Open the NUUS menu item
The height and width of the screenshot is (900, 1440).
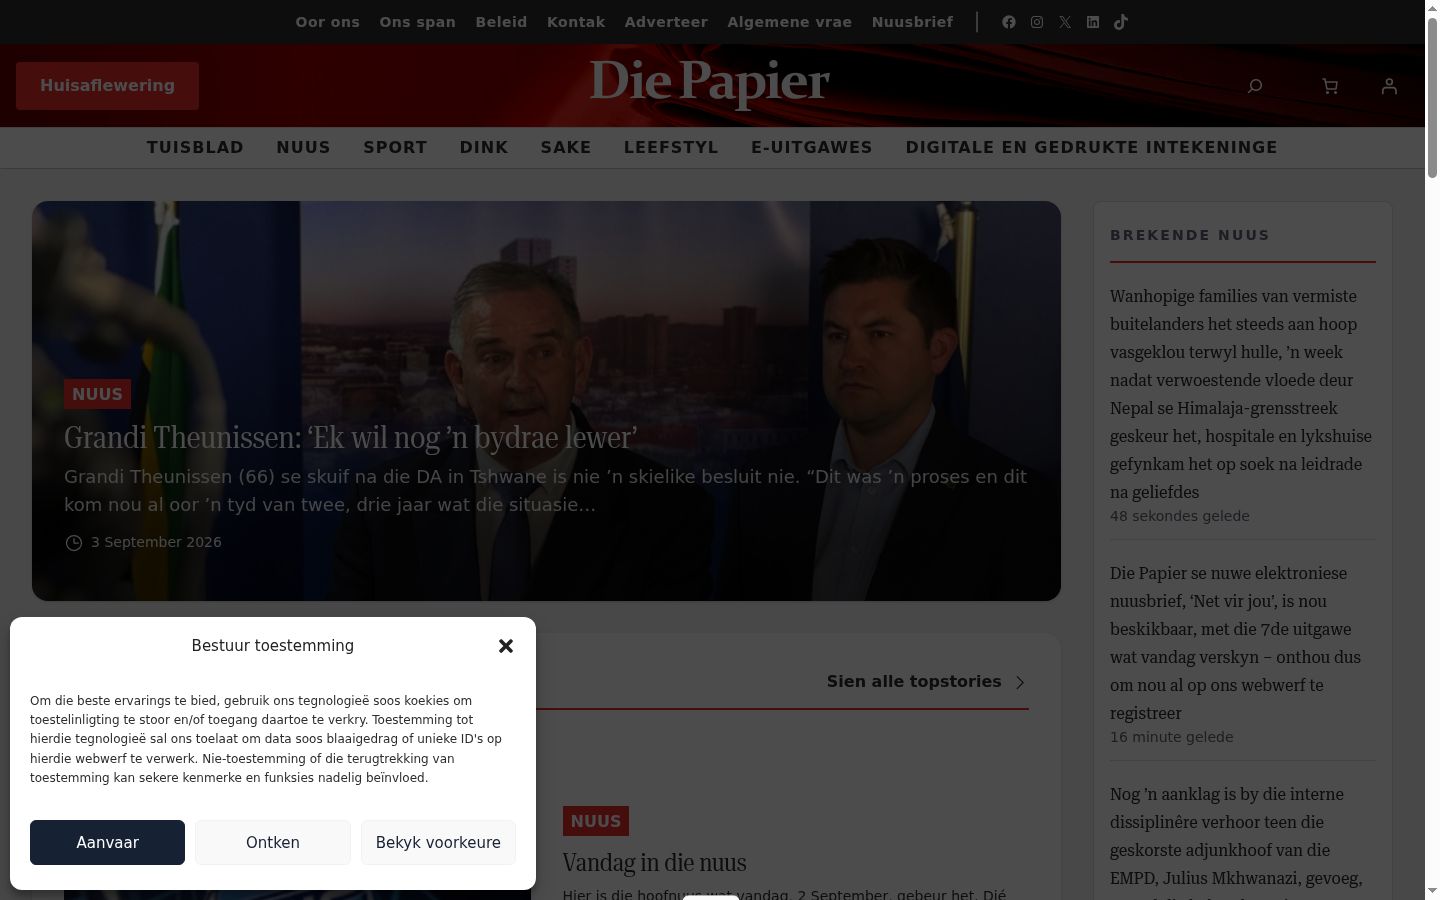pyautogui.click(x=304, y=148)
